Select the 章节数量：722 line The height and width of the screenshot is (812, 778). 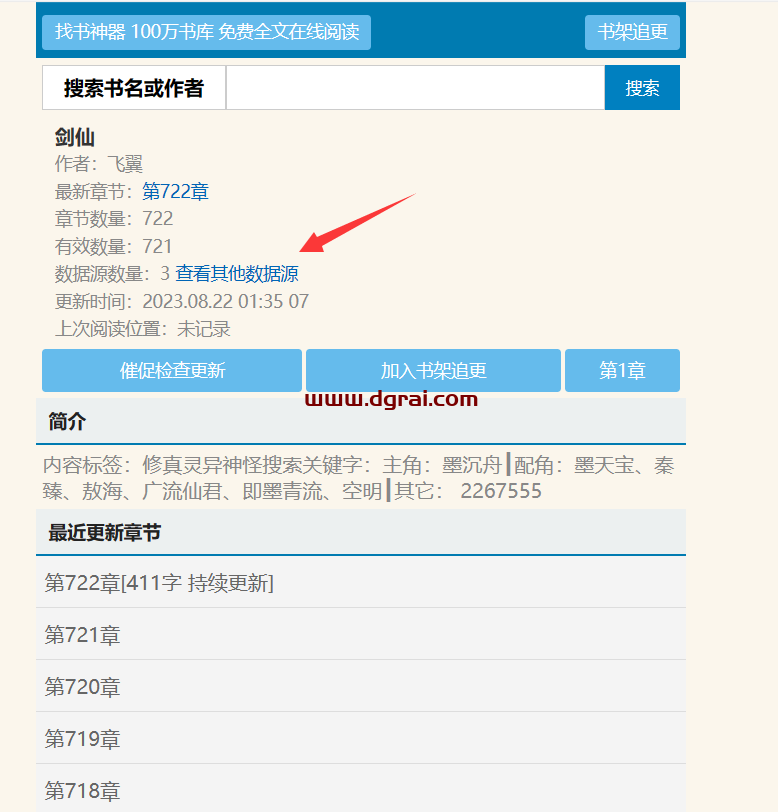pyautogui.click(x=114, y=219)
